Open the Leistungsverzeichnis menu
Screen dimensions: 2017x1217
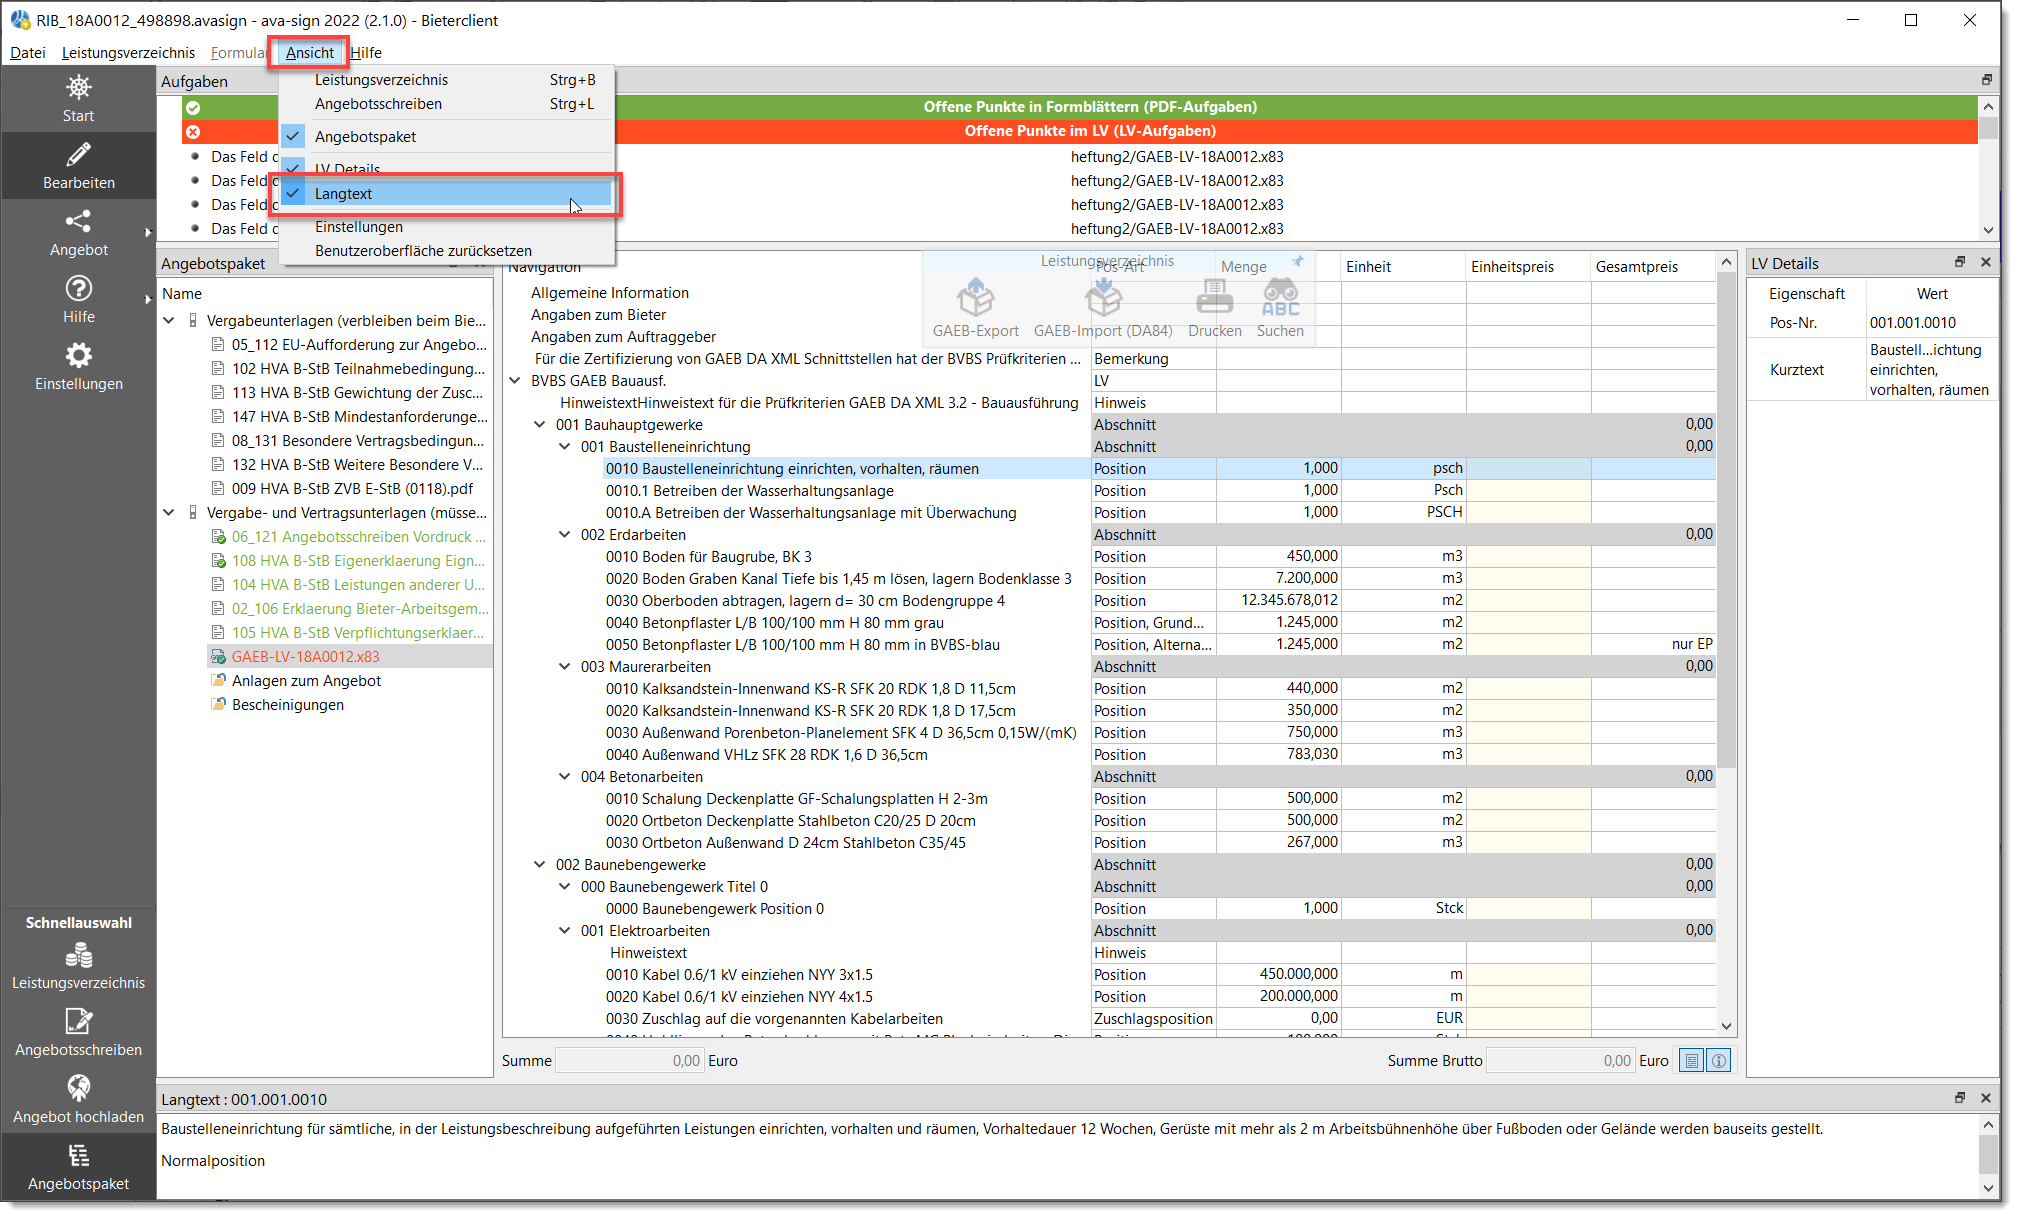[x=128, y=53]
